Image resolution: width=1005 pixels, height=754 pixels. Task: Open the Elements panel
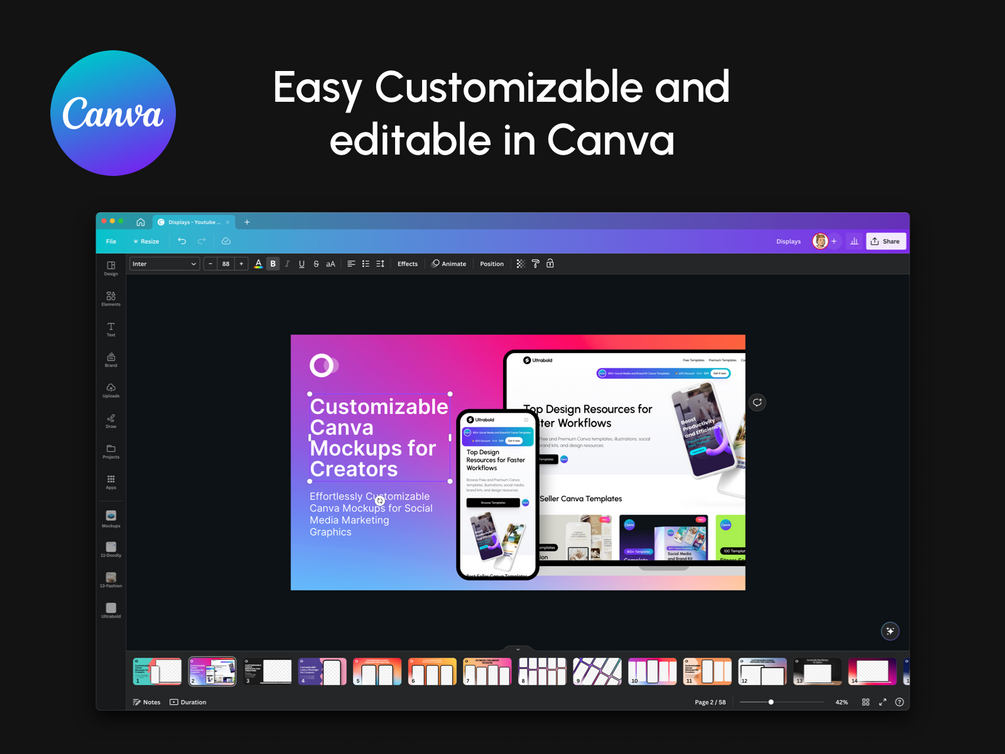[x=111, y=299]
